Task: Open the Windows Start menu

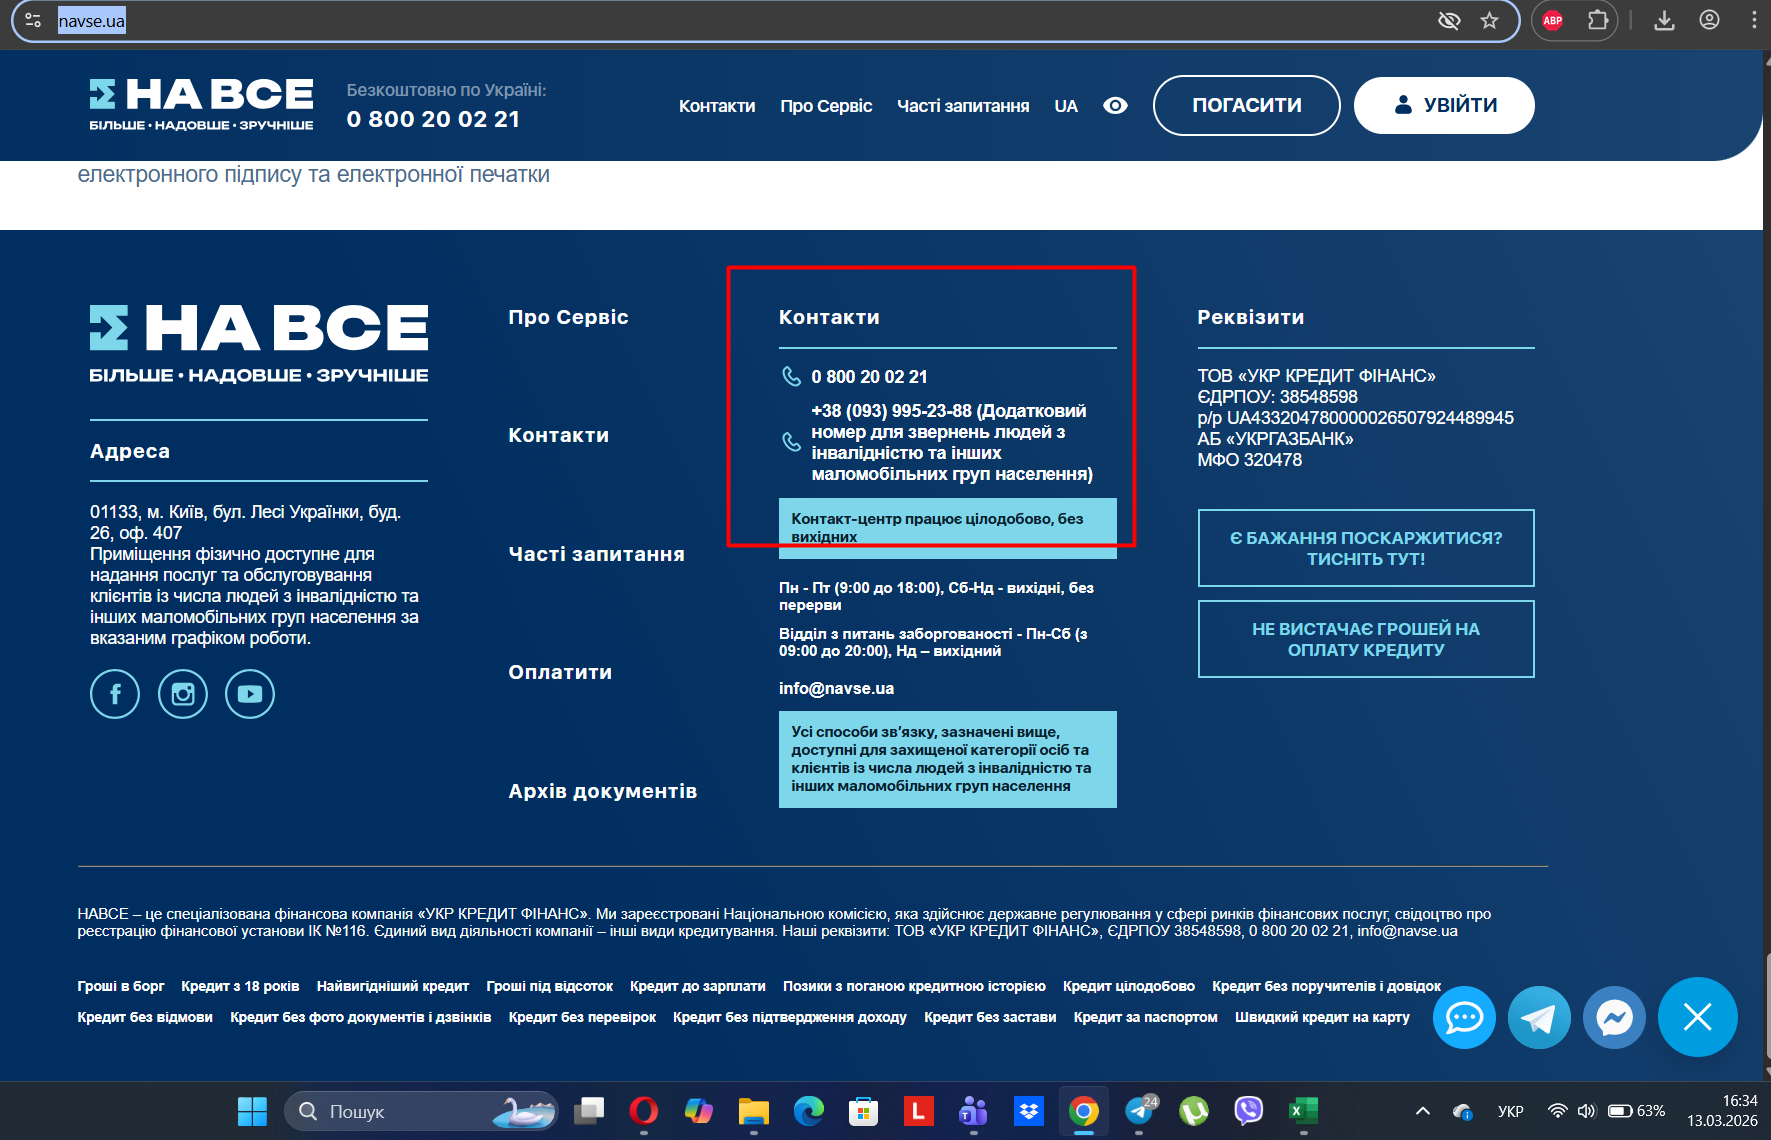Action: coord(252,1111)
